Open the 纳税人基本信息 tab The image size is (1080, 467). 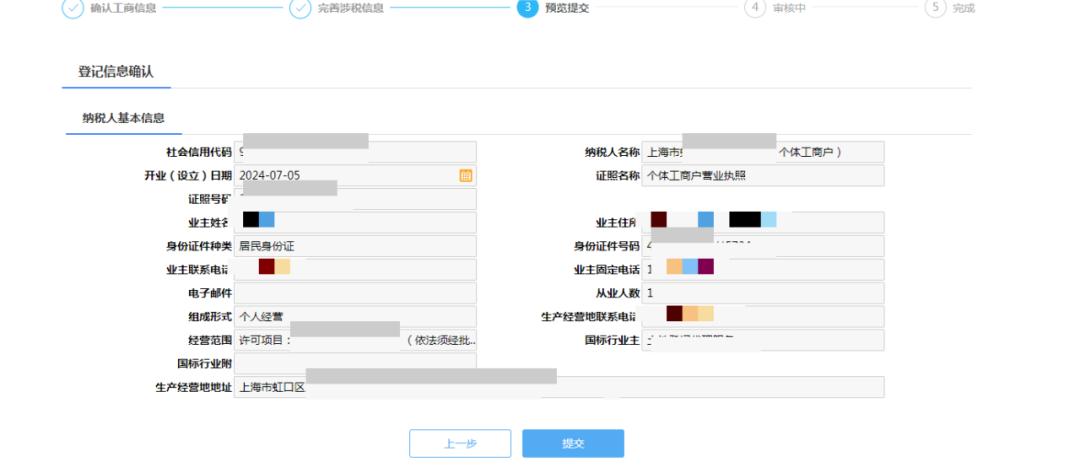pos(123,118)
